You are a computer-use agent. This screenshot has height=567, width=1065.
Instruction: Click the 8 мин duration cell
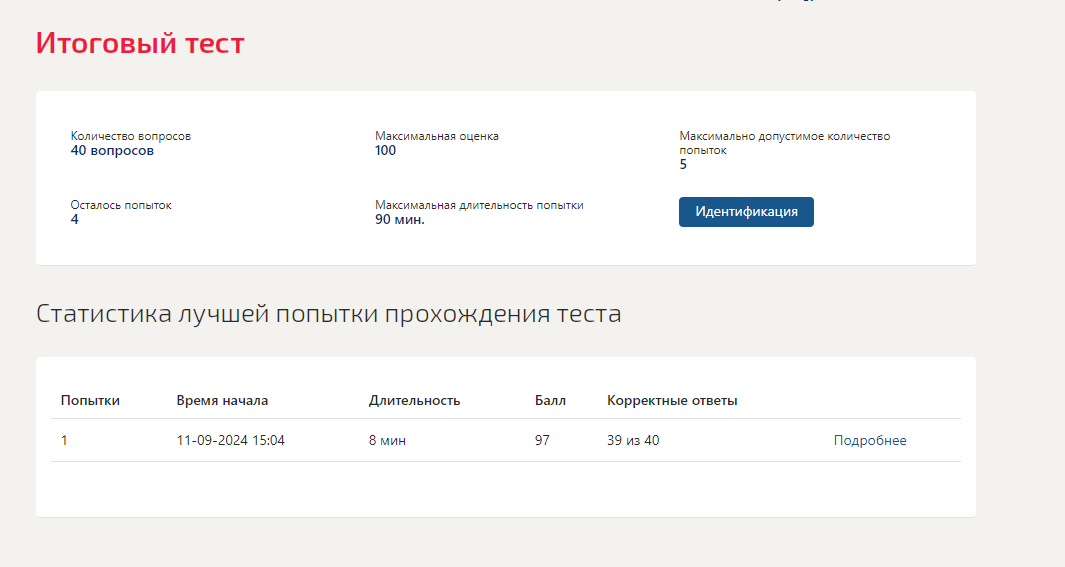pos(387,441)
